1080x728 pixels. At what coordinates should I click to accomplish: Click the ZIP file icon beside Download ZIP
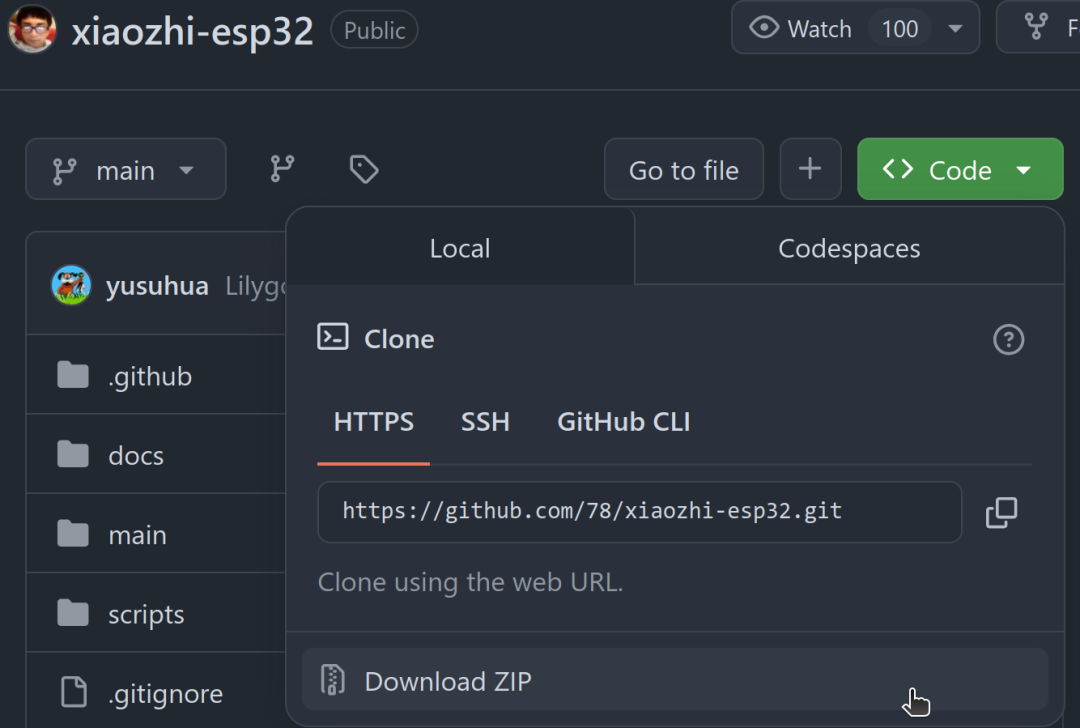click(333, 680)
